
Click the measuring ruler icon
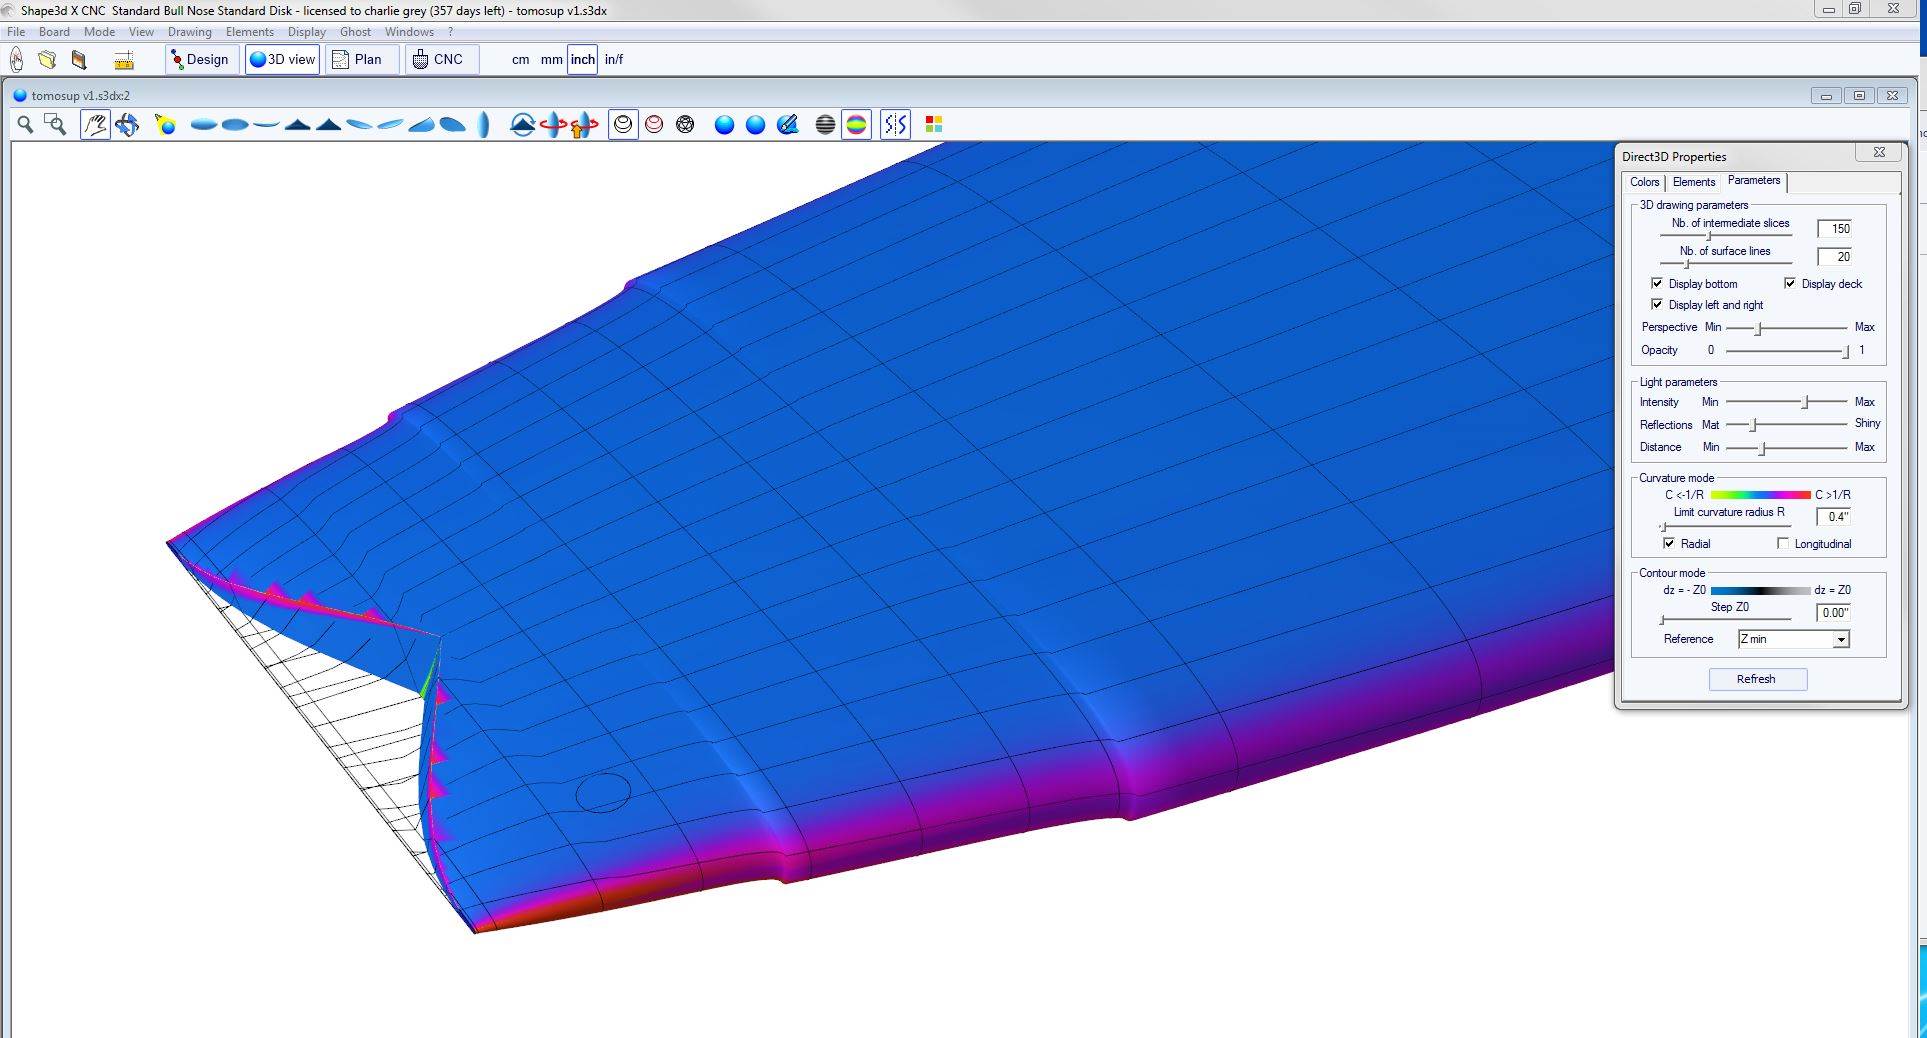pyautogui.click(x=124, y=60)
